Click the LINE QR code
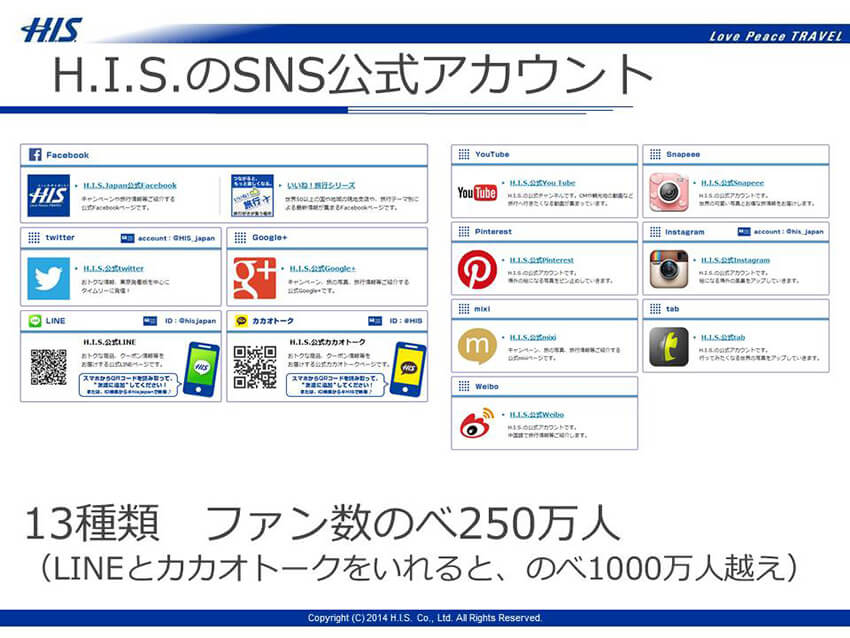The width and height of the screenshot is (850, 638). (48, 368)
